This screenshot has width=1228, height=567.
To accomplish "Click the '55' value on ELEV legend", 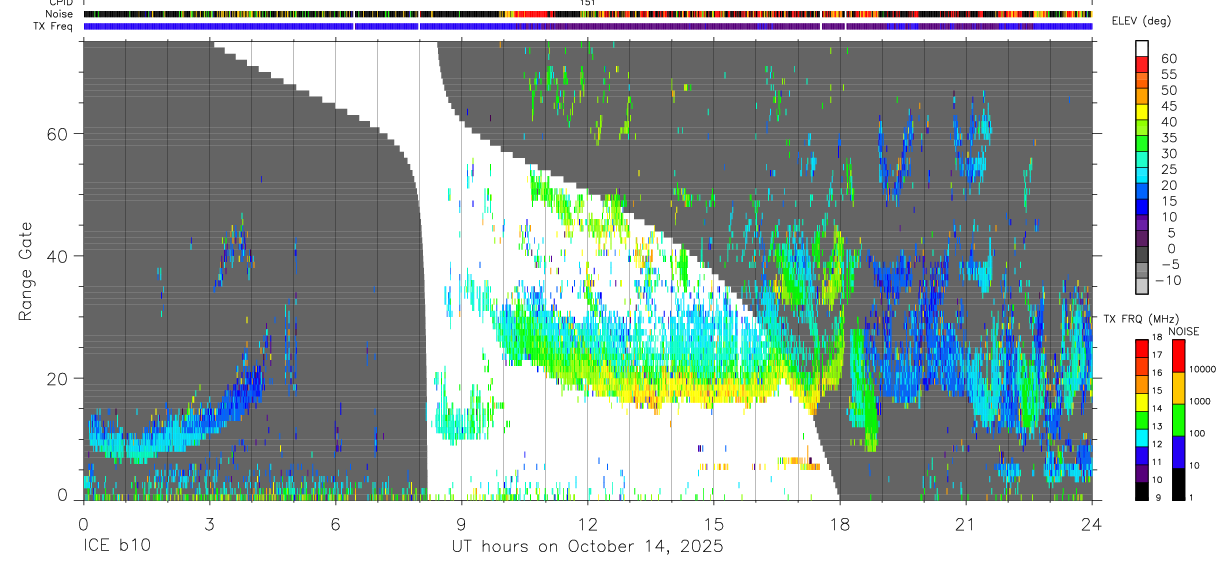I will click(1169, 75).
